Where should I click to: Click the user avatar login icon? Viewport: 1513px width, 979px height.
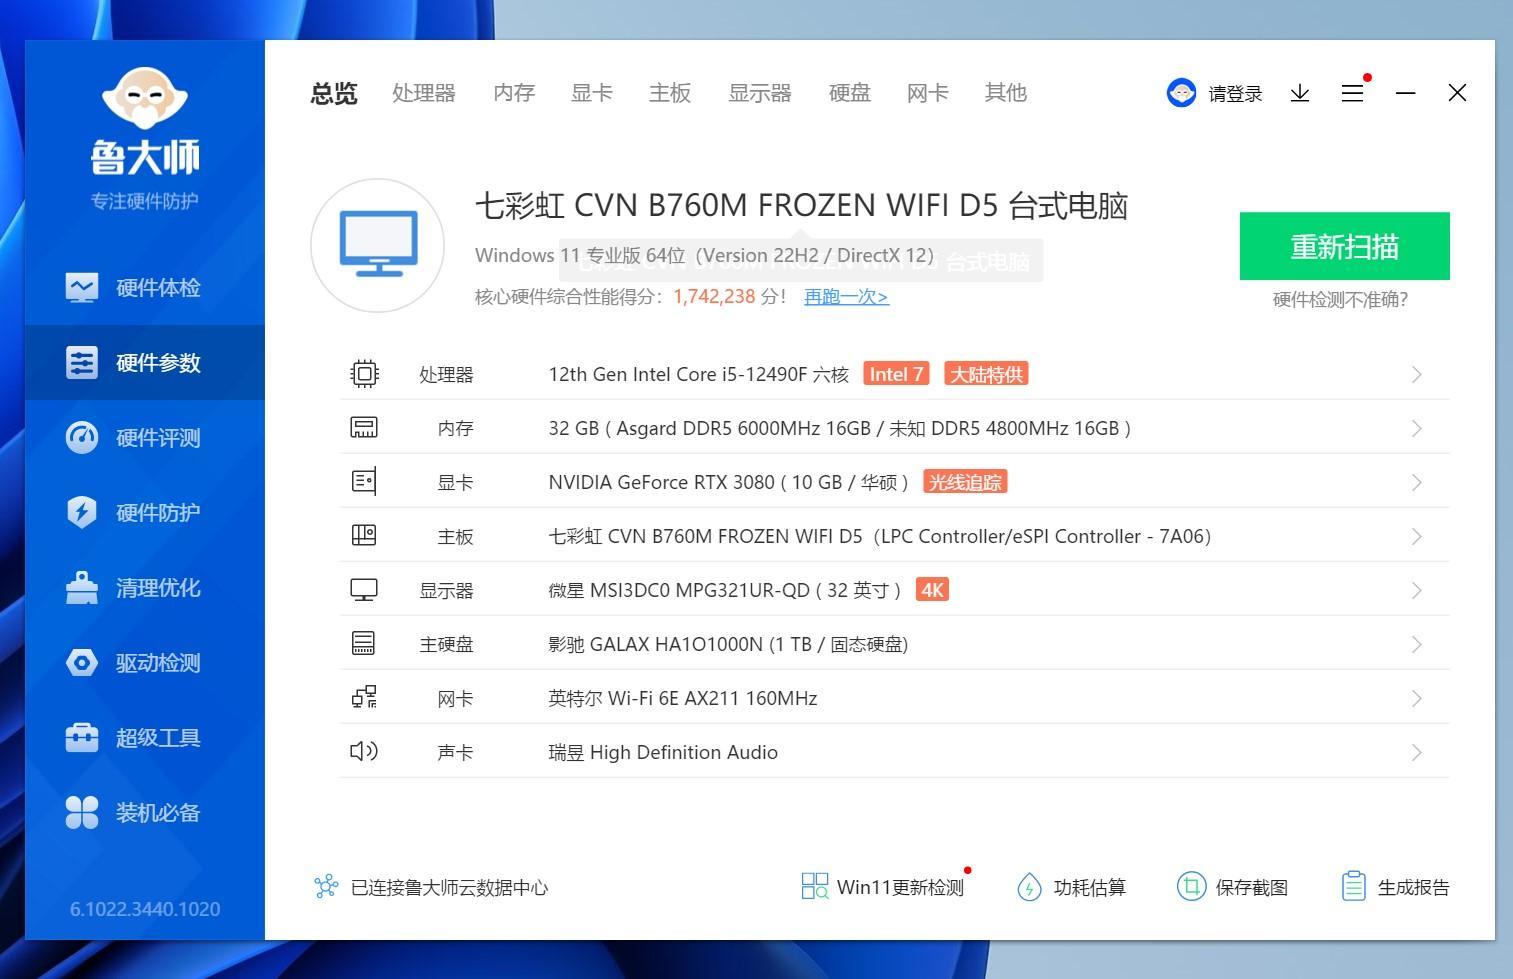click(1182, 93)
